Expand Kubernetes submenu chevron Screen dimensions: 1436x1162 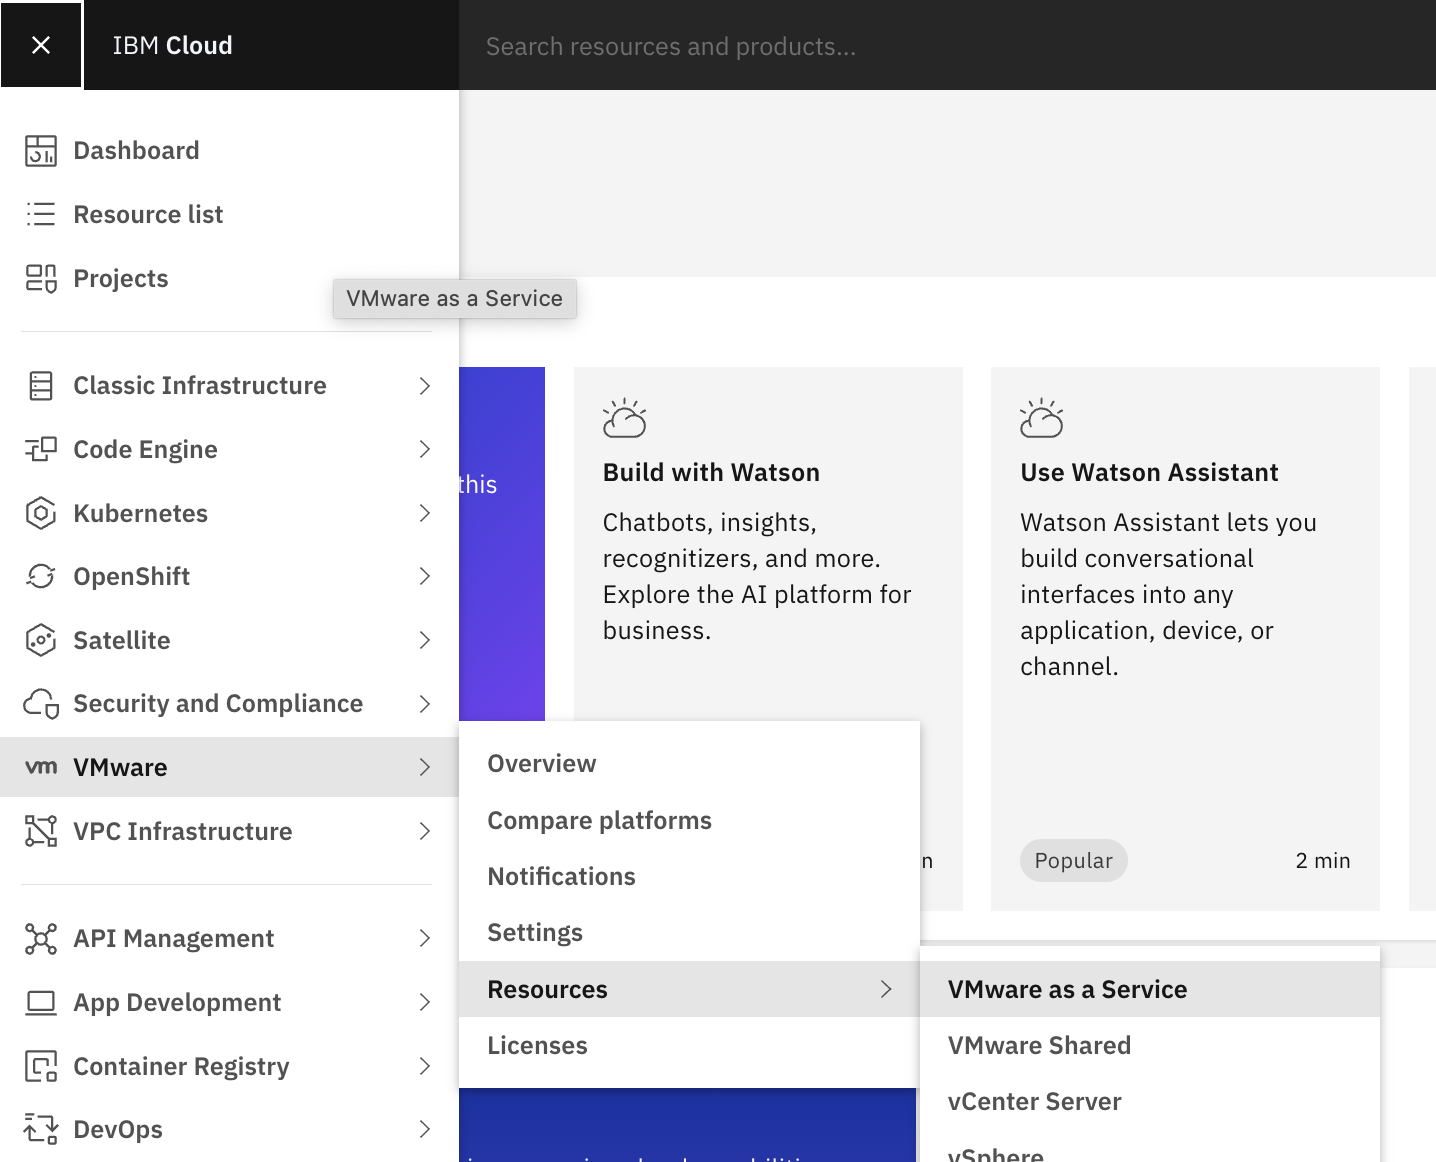coord(425,513)
